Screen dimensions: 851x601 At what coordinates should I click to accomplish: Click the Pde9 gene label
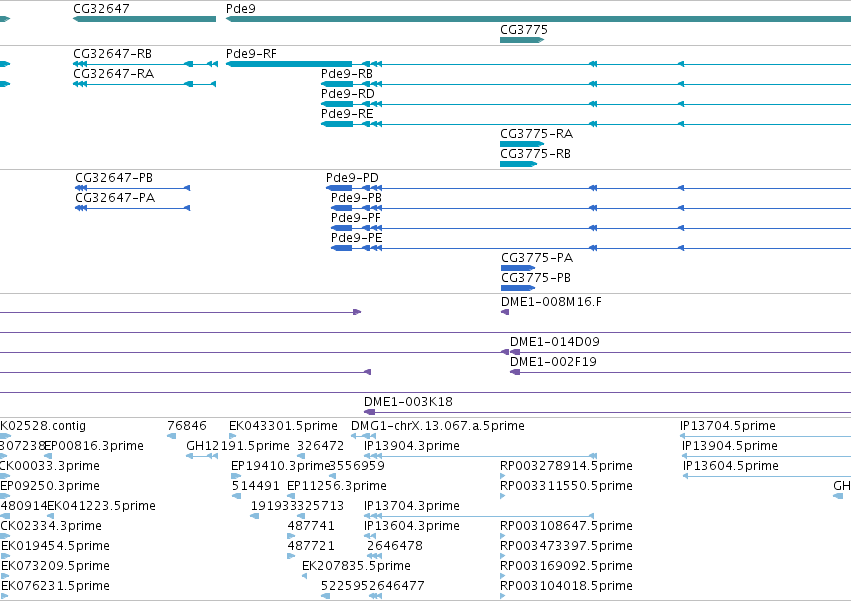pyautogui.click(x=240, y=9)
